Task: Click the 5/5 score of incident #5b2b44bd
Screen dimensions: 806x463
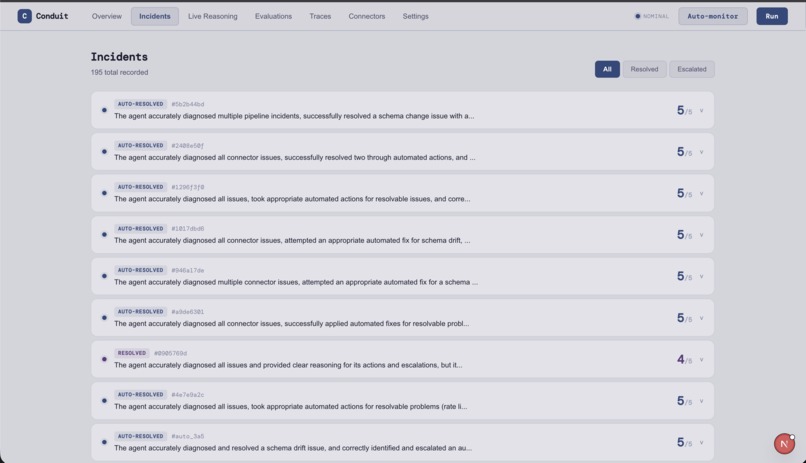Action: (684, 110)
